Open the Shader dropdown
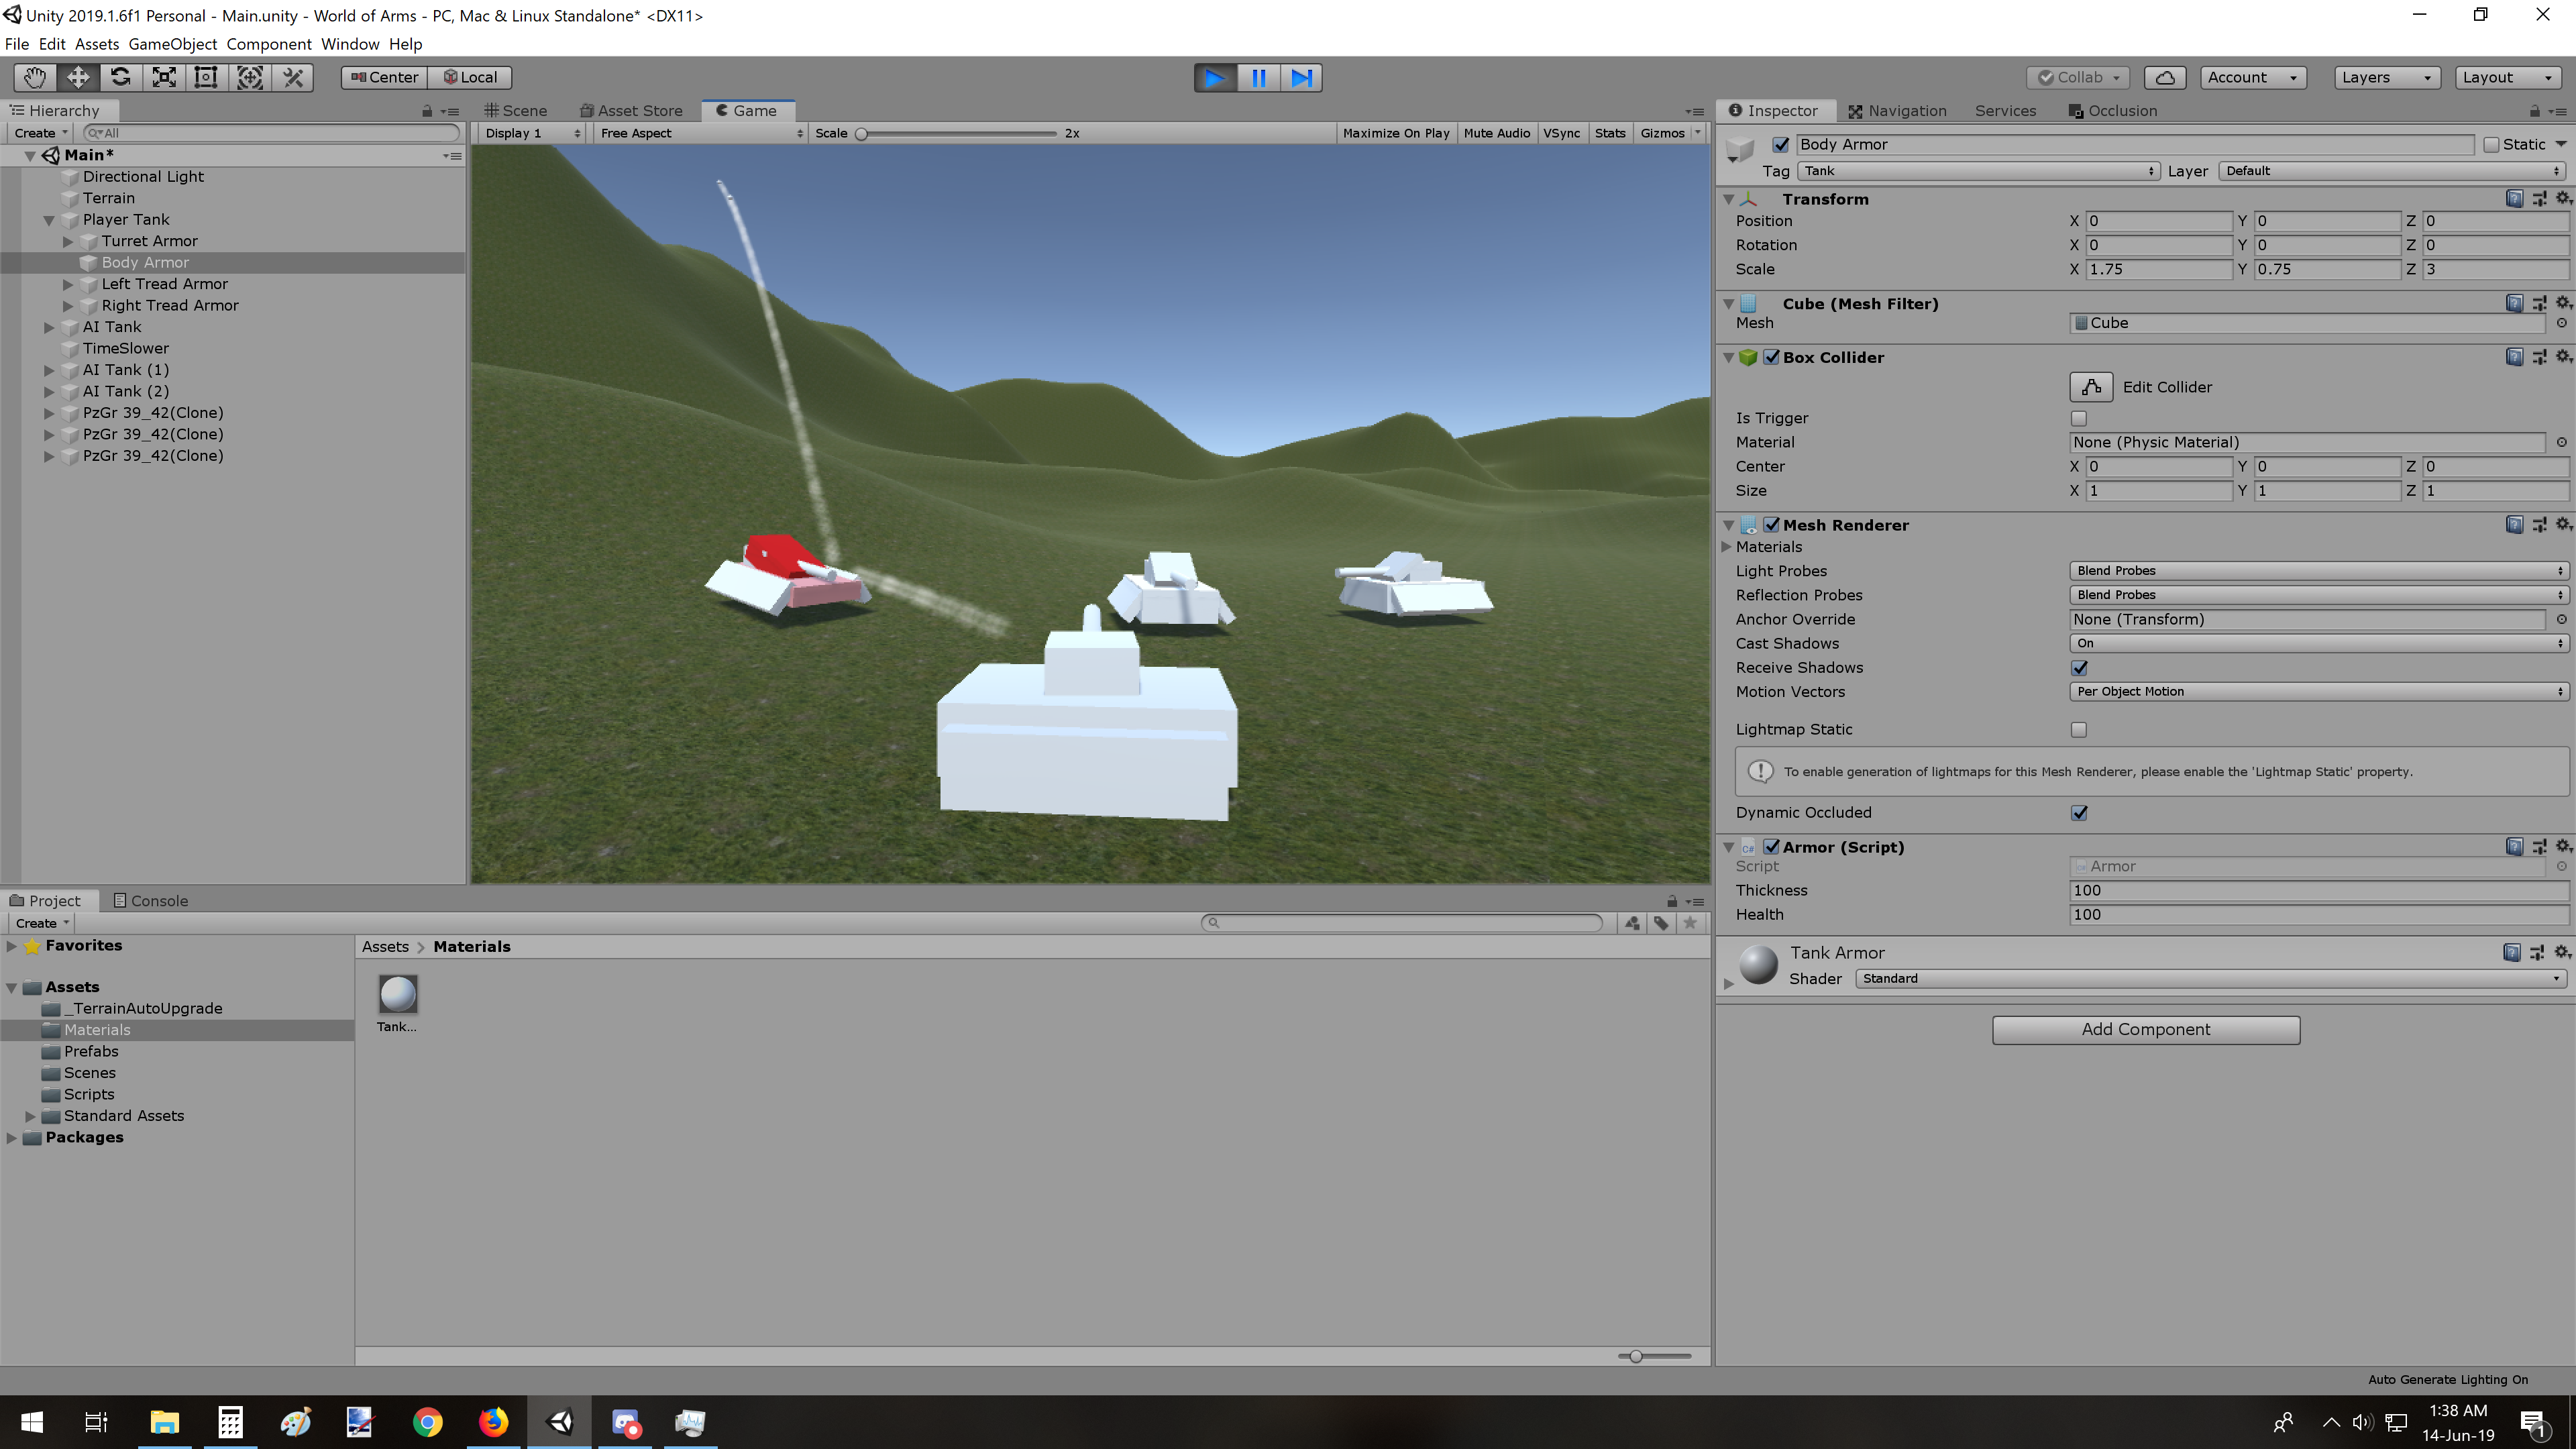 tap(2210, 978)
